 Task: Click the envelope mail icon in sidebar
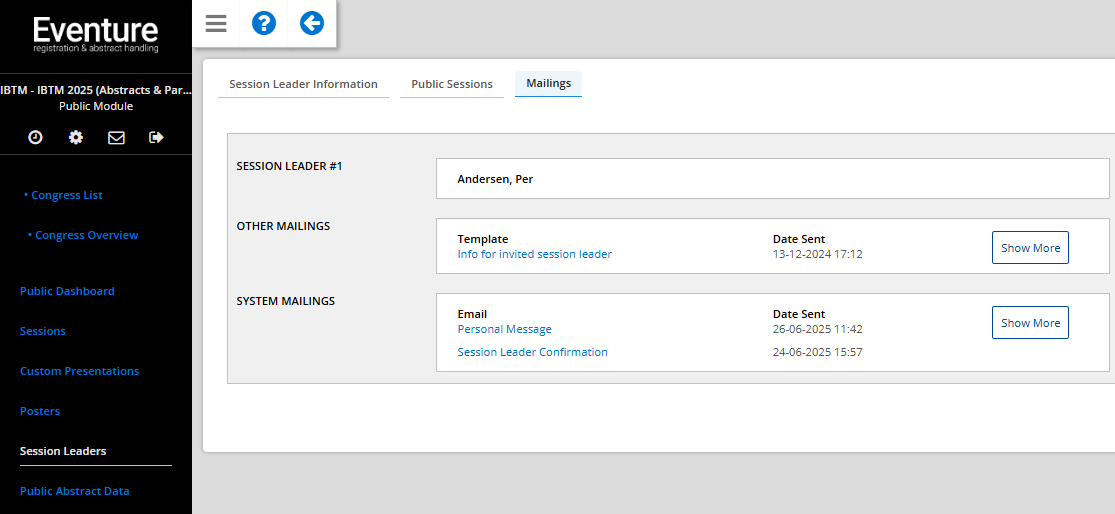click(116, 137)
